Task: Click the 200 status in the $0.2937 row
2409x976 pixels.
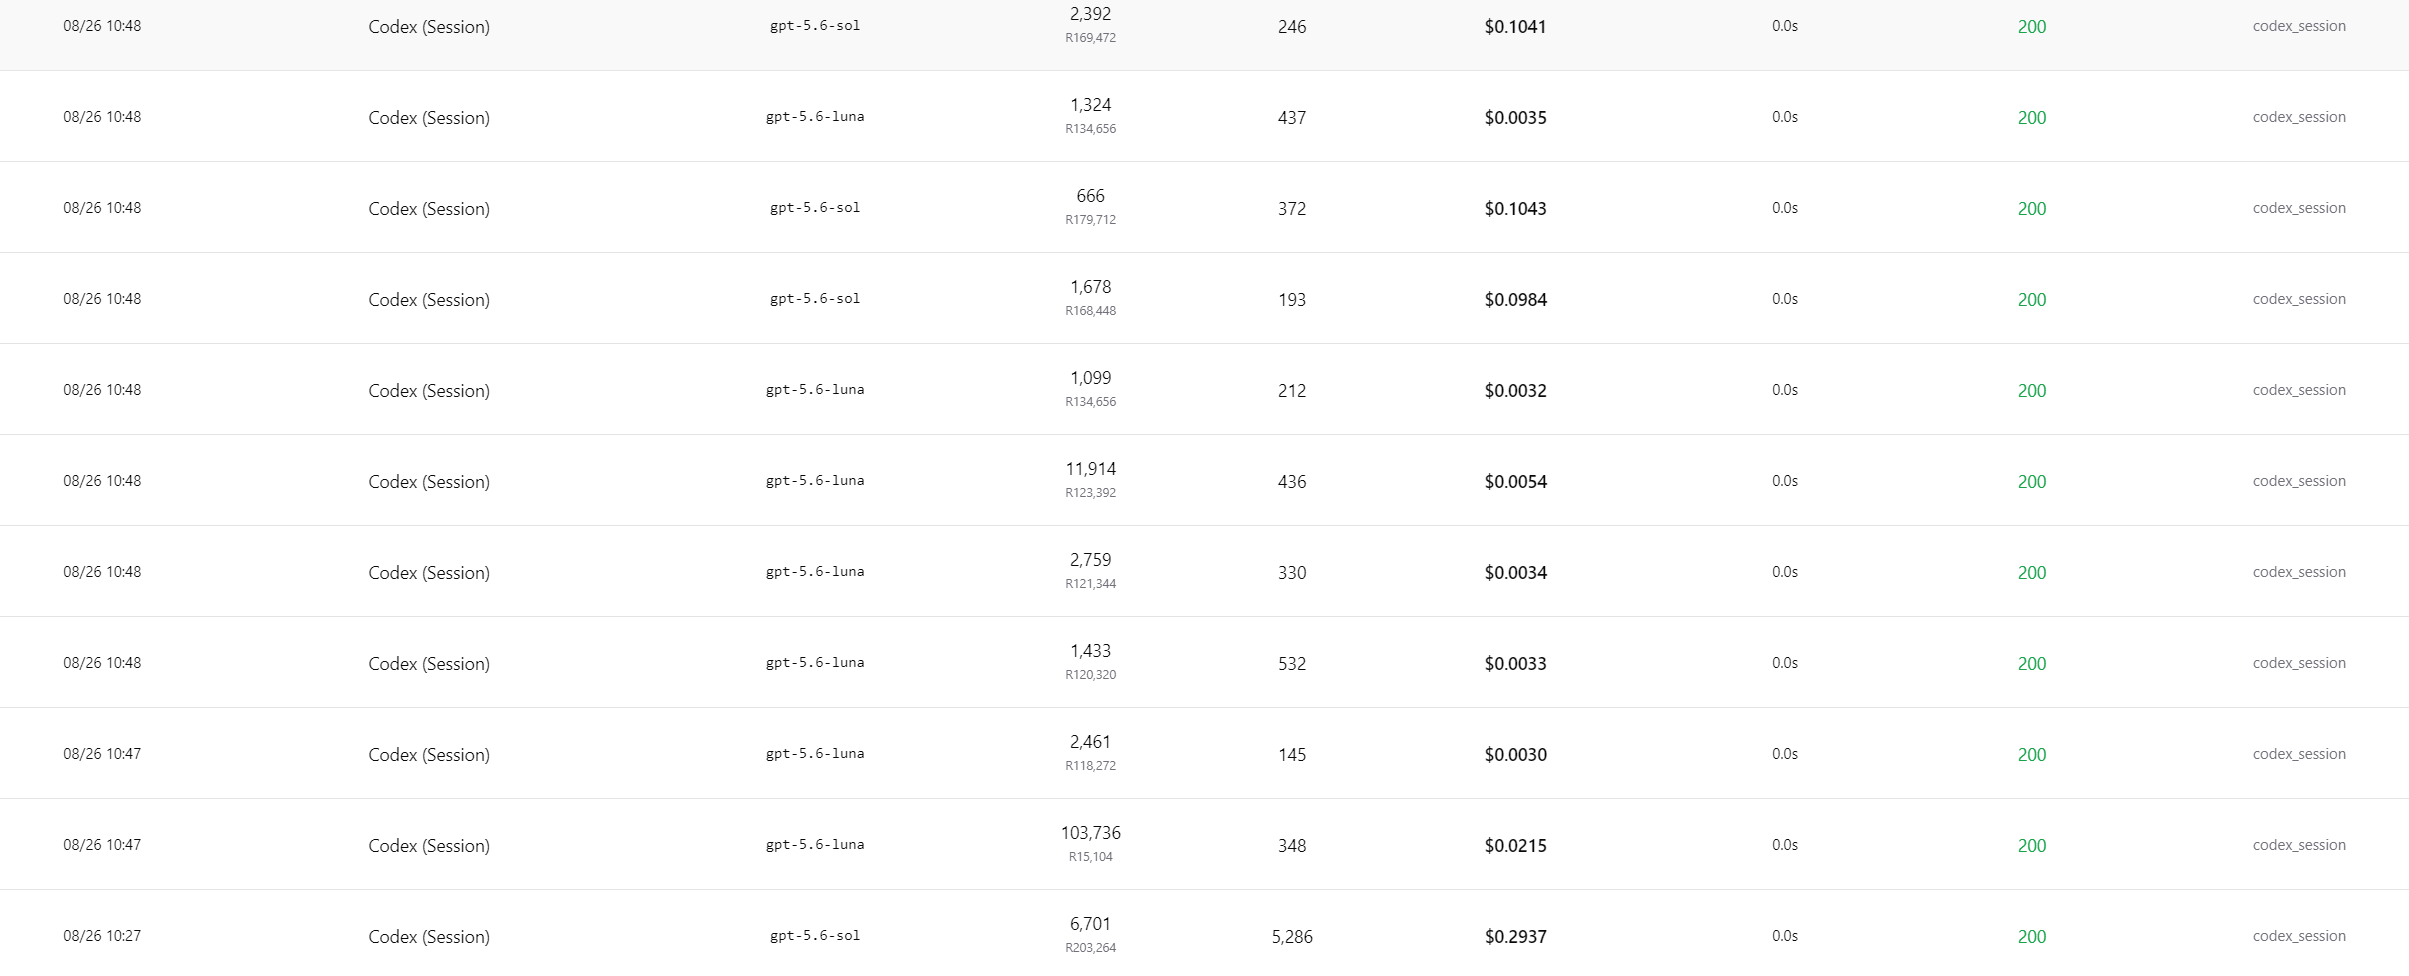Action: [2032, 937]
